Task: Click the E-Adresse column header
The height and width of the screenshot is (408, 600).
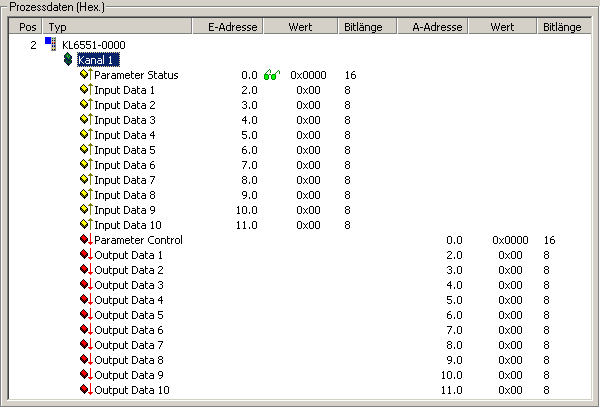Action: (228, 27)
